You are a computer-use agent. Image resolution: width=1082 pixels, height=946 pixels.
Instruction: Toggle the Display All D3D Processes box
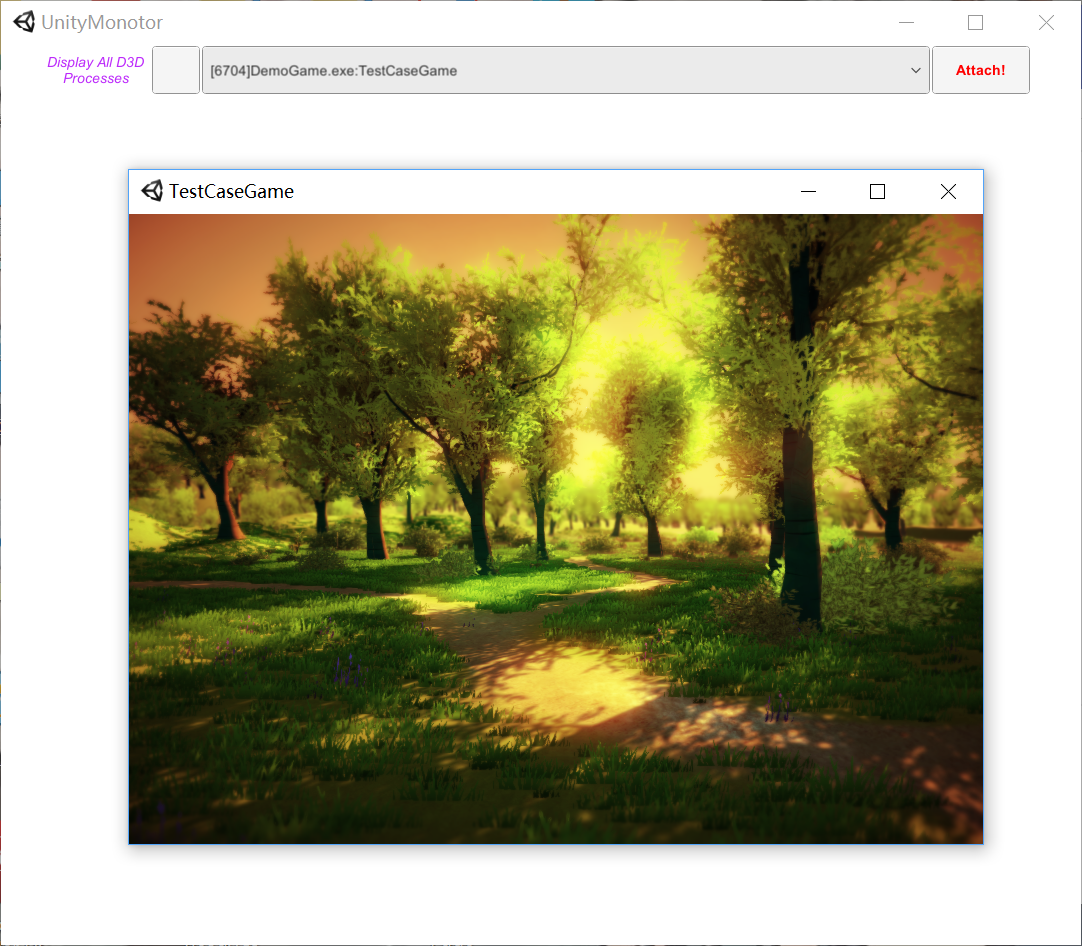pos(176,70)
